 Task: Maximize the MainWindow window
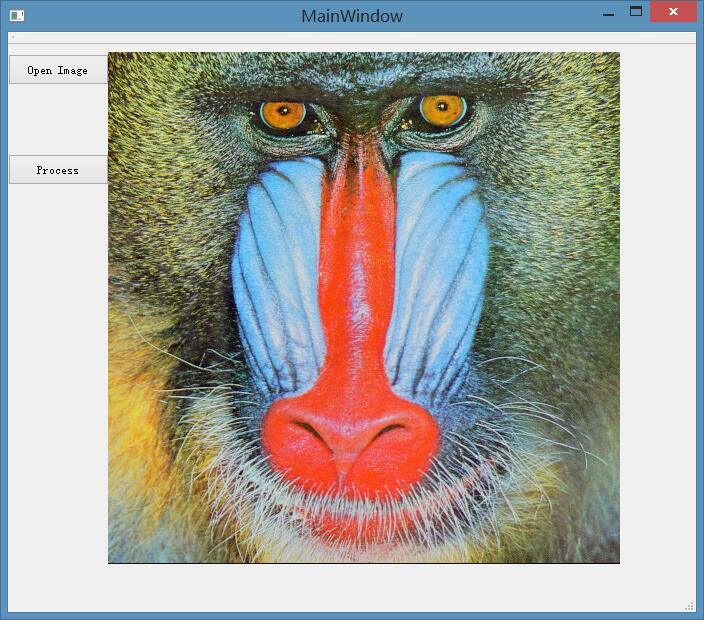pyautogui.click(x=636, y=11)
